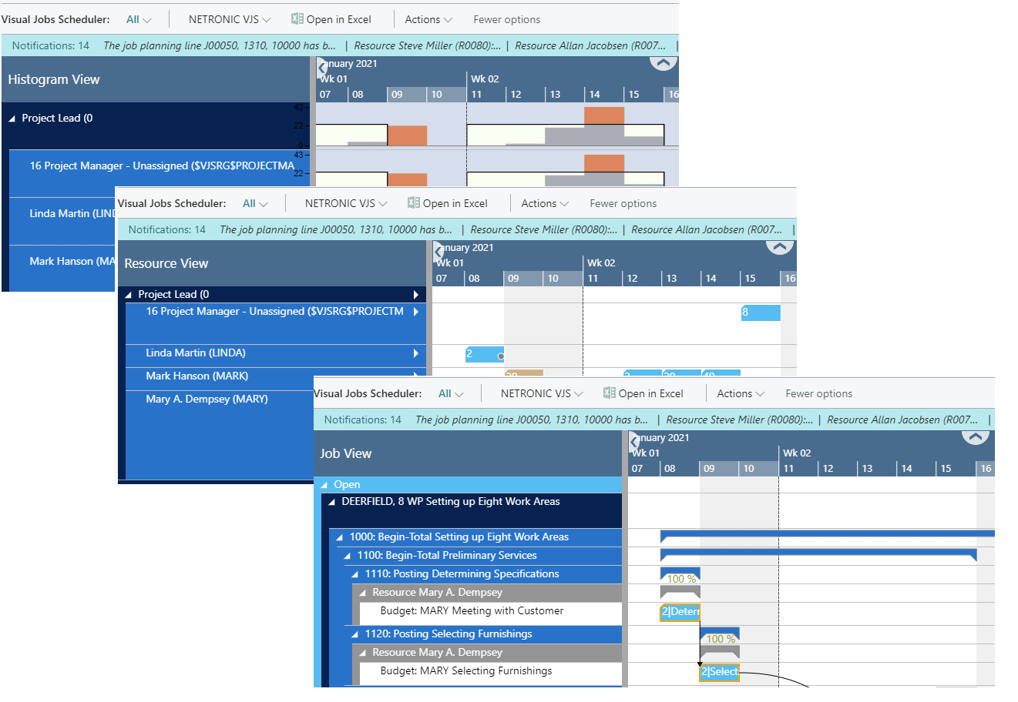Collapse the Open group in Job View
The width and height of the screenshot is (1018, 702).
coord(324,485)
